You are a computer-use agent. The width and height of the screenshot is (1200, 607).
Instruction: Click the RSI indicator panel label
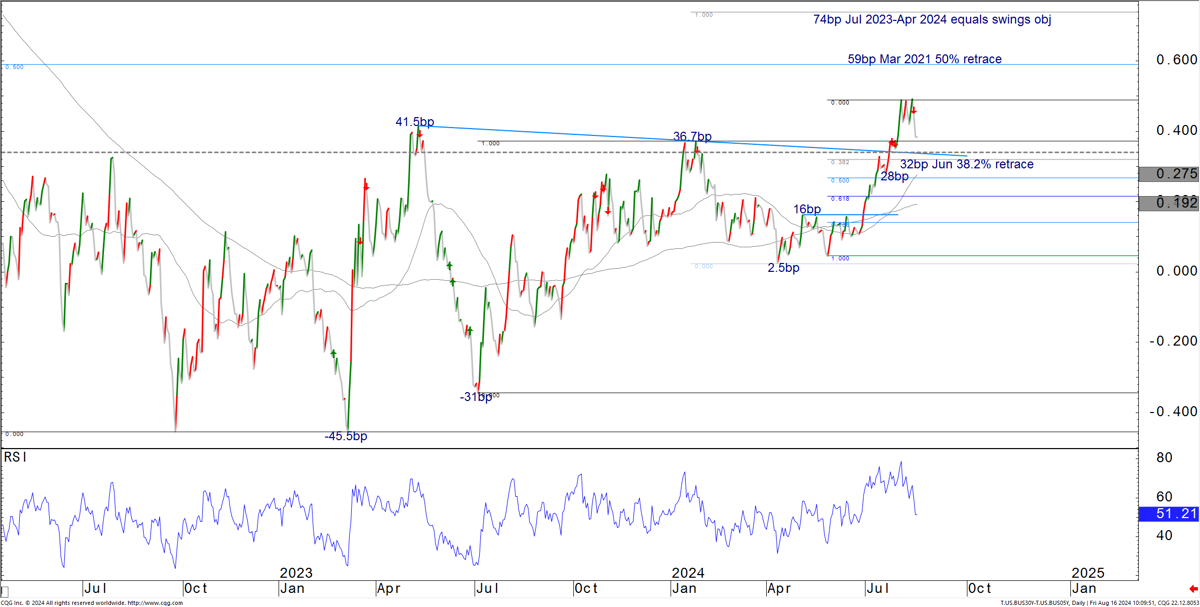15,457
